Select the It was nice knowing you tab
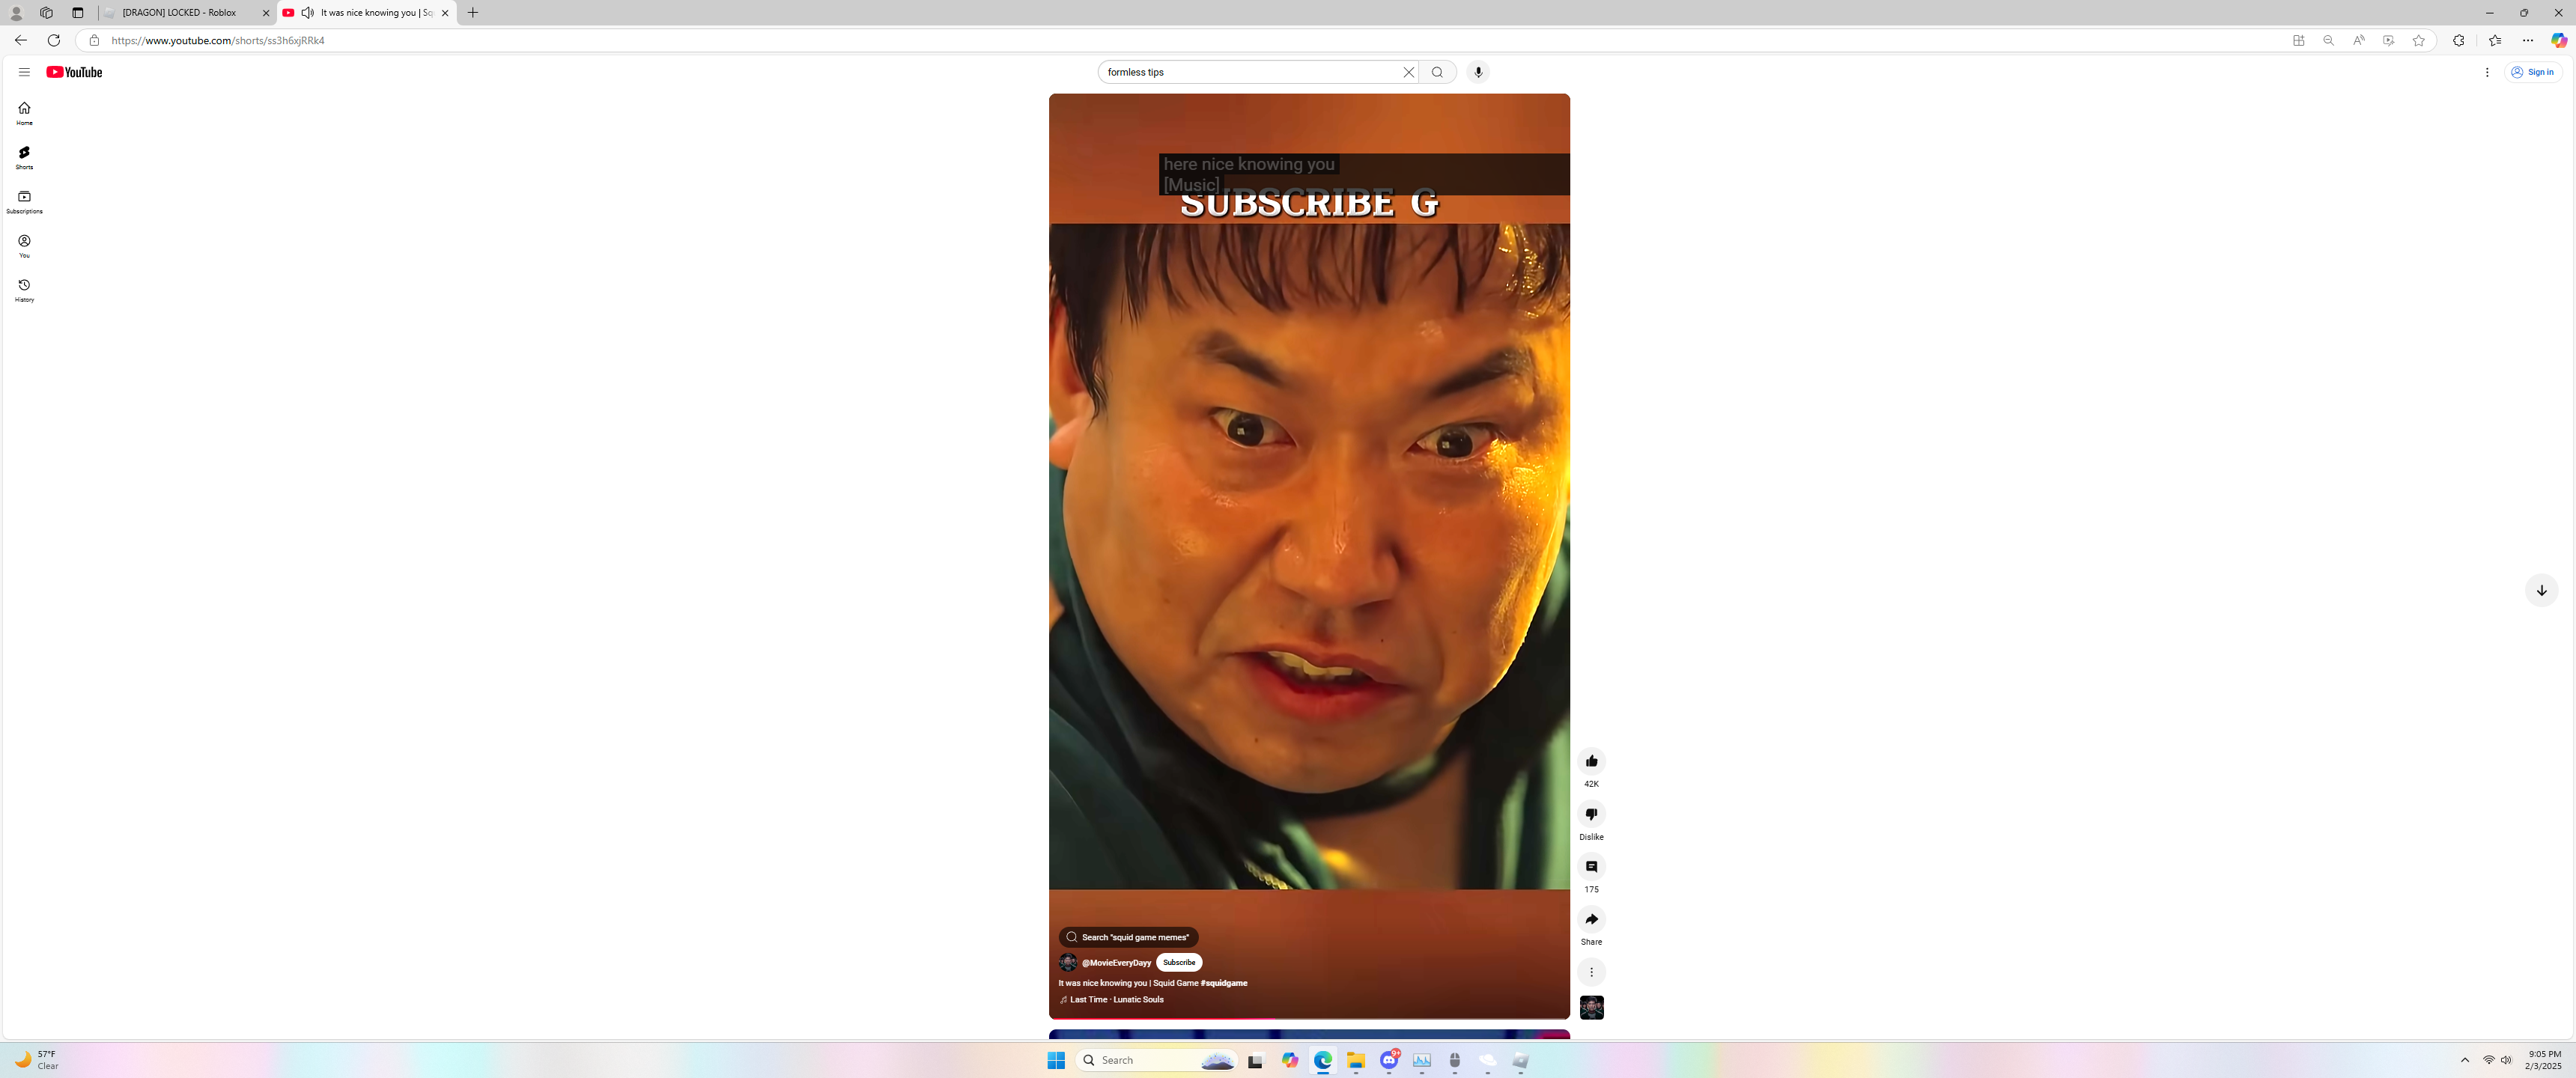 (376, 13)
